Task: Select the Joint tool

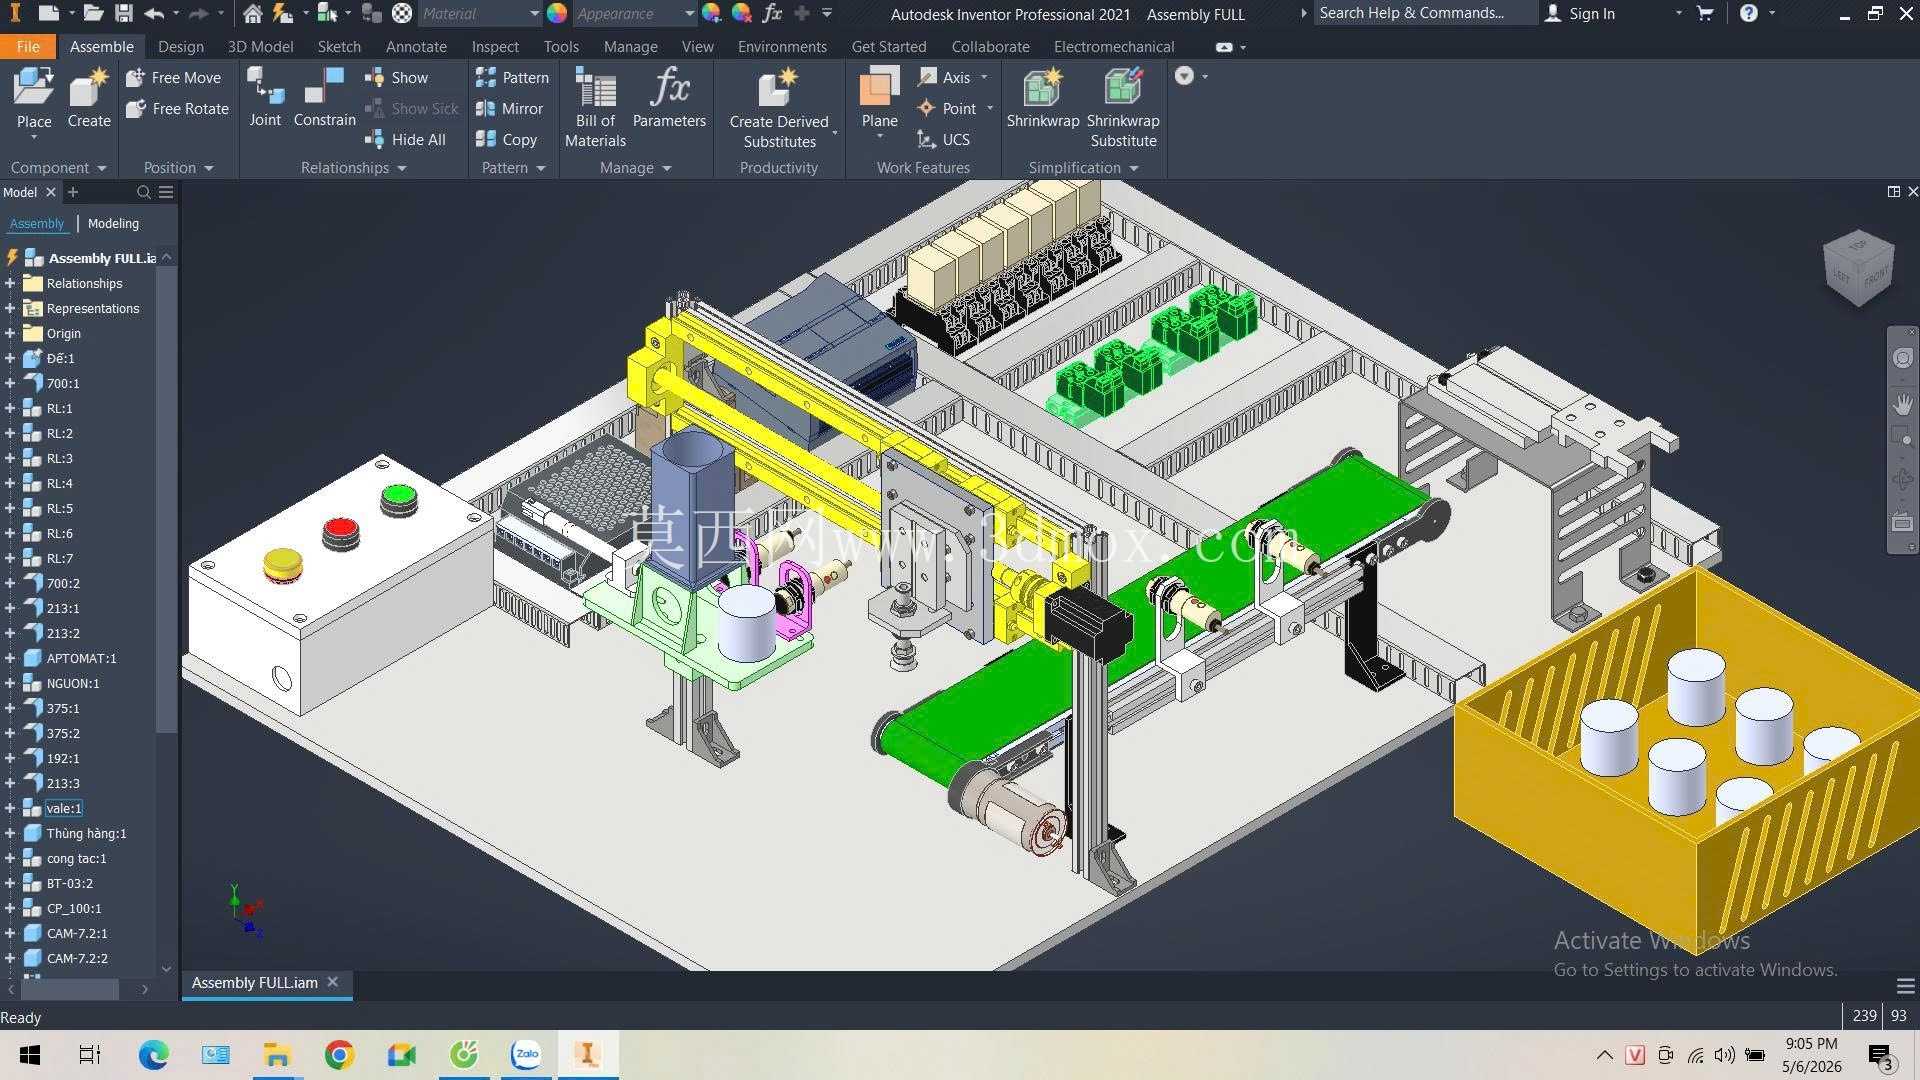Action: point(265,98)
